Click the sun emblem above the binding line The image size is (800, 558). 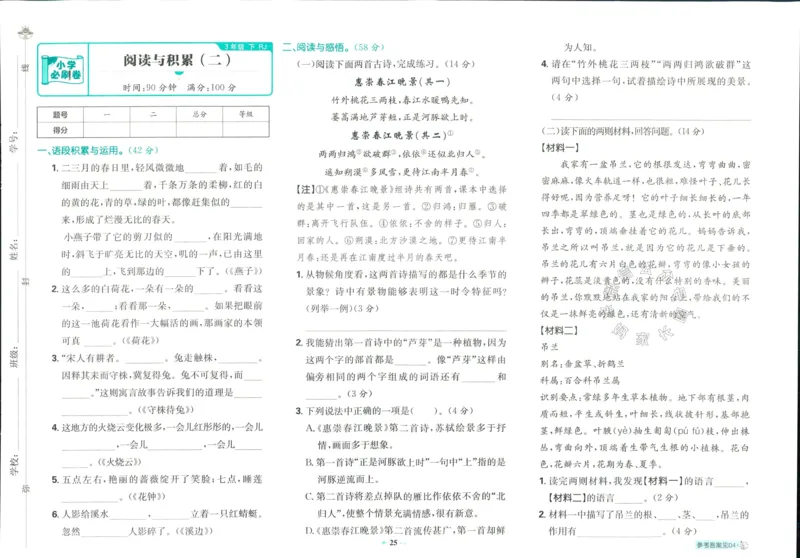25,34
